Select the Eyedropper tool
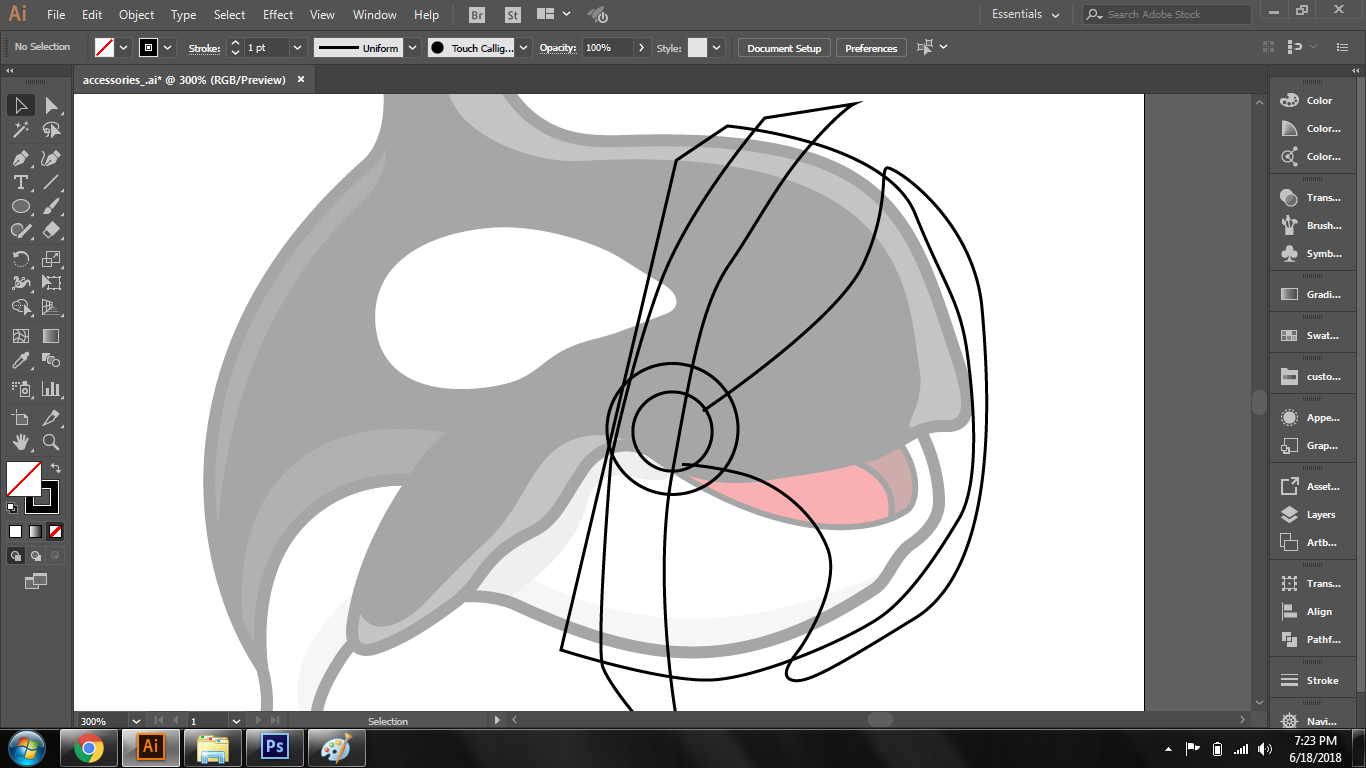Viewport: 1366px width, 768px height. 20,360
